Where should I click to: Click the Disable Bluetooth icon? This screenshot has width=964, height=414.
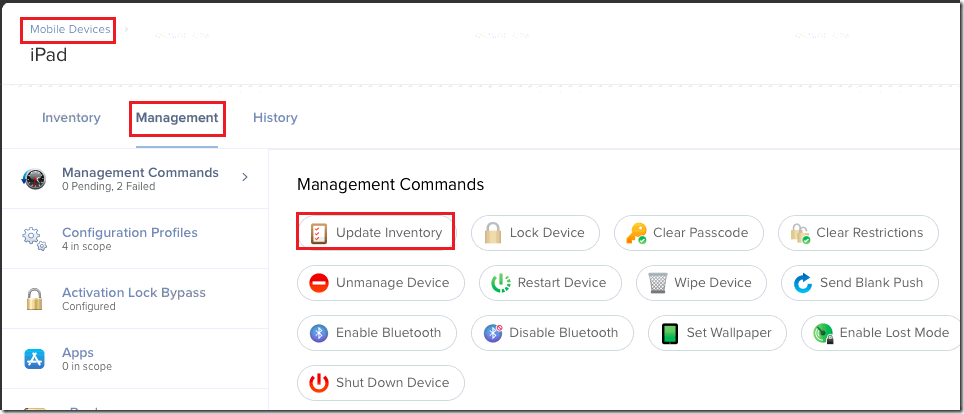point(493,333)
